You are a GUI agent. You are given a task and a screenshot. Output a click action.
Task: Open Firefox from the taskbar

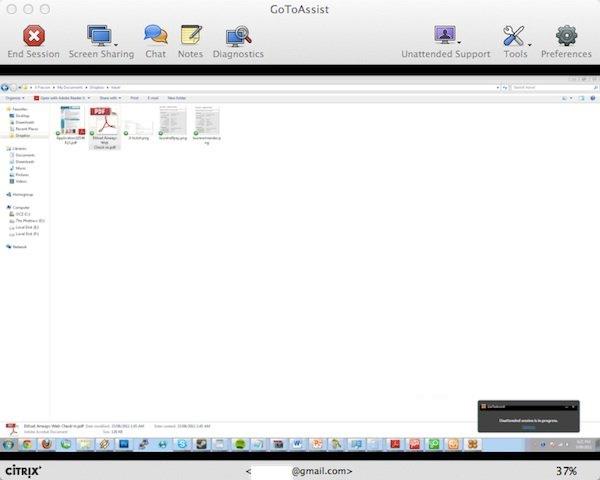tap(47, 444)
